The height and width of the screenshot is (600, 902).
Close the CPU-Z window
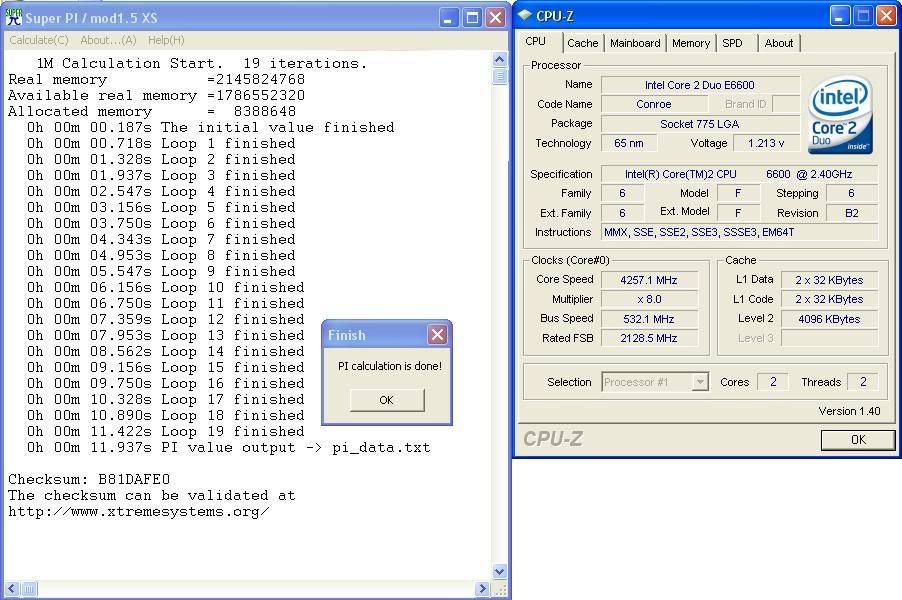click(x=886, y=16)
